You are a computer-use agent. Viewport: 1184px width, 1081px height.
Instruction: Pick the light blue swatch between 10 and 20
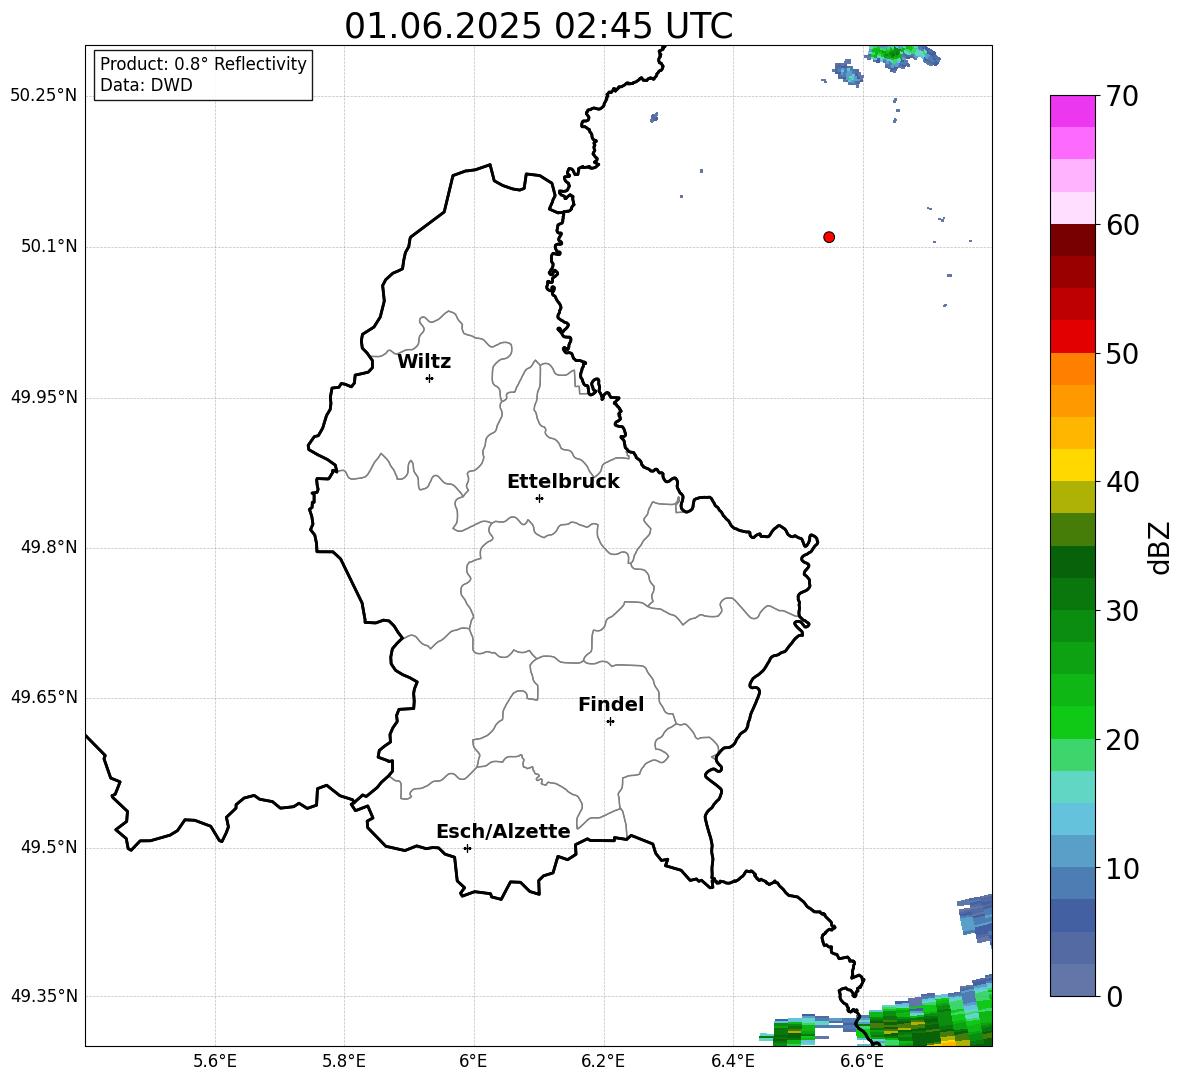[1072, 819]
